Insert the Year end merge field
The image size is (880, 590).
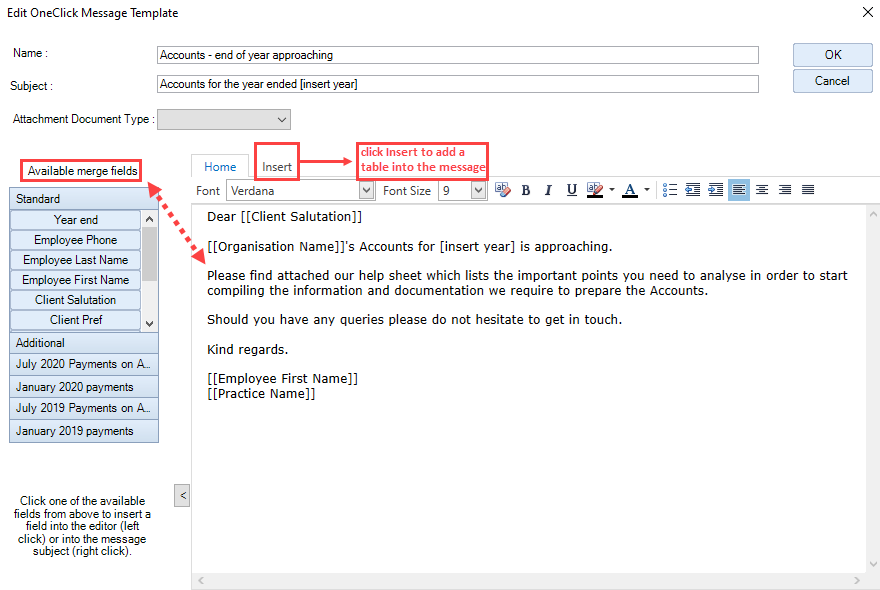(x=75, y=220)
